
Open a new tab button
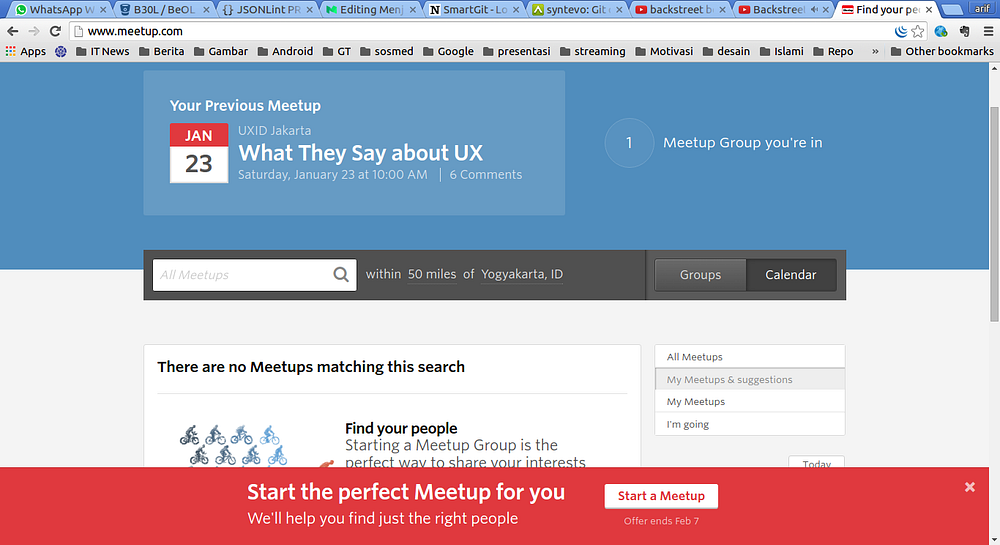952,10
